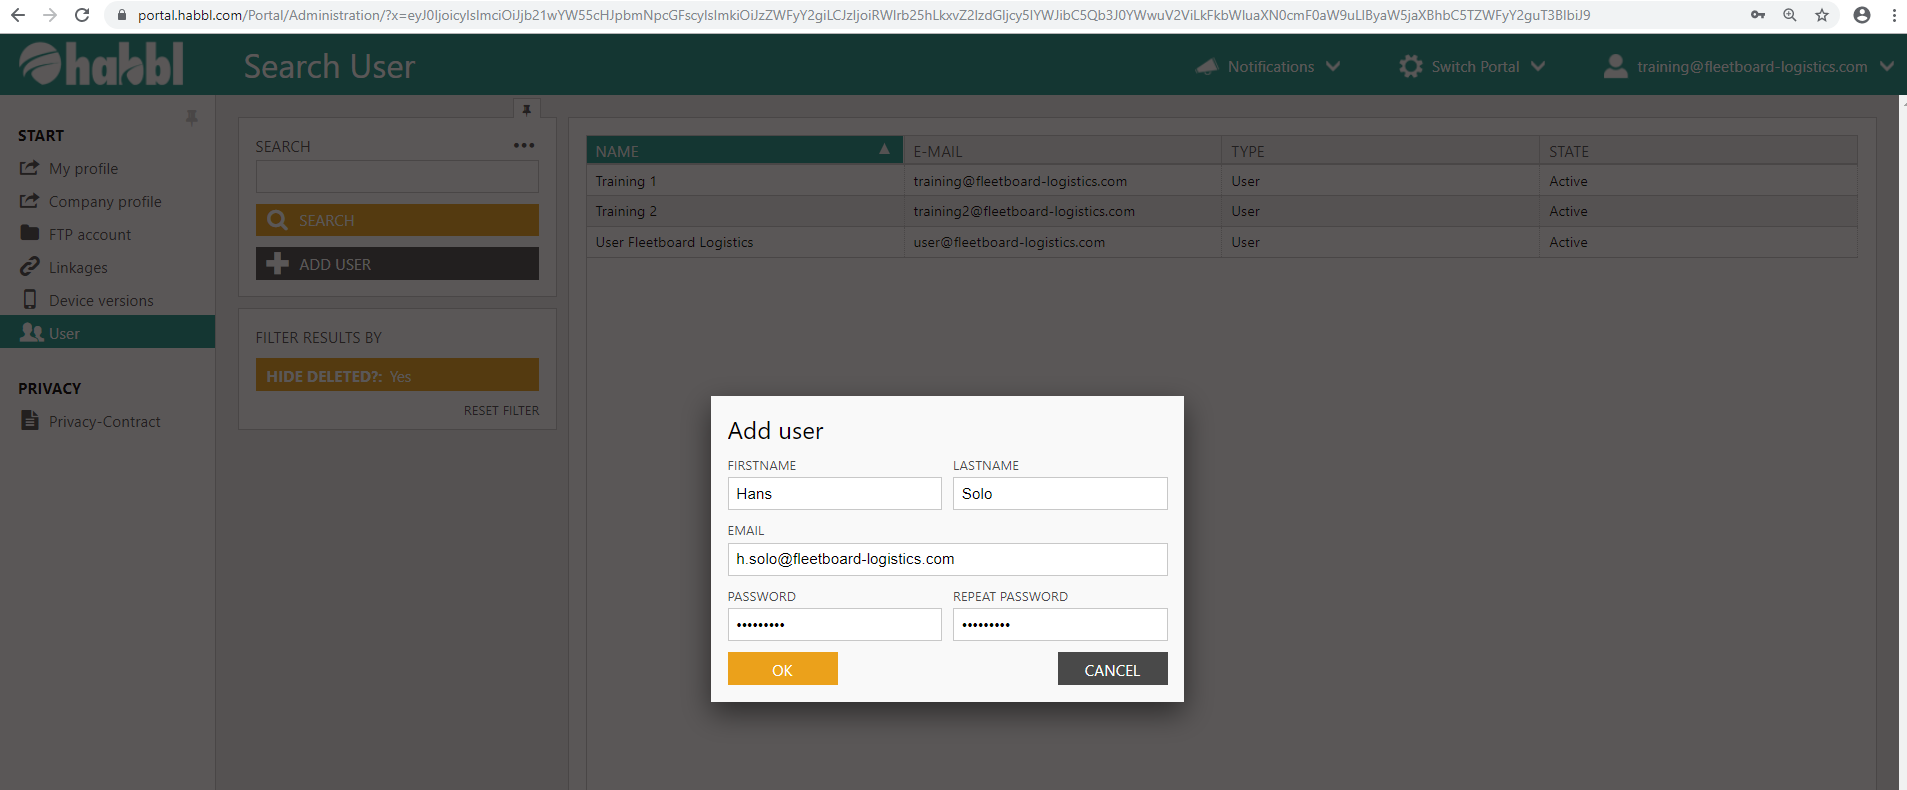
Task: Click the browser zoom magnifier icon
Action: [x=1789, y=15]
